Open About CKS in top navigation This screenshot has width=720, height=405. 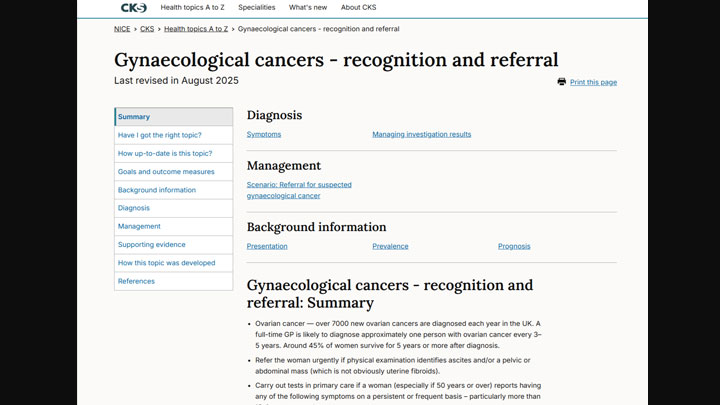tap(358, 8)
